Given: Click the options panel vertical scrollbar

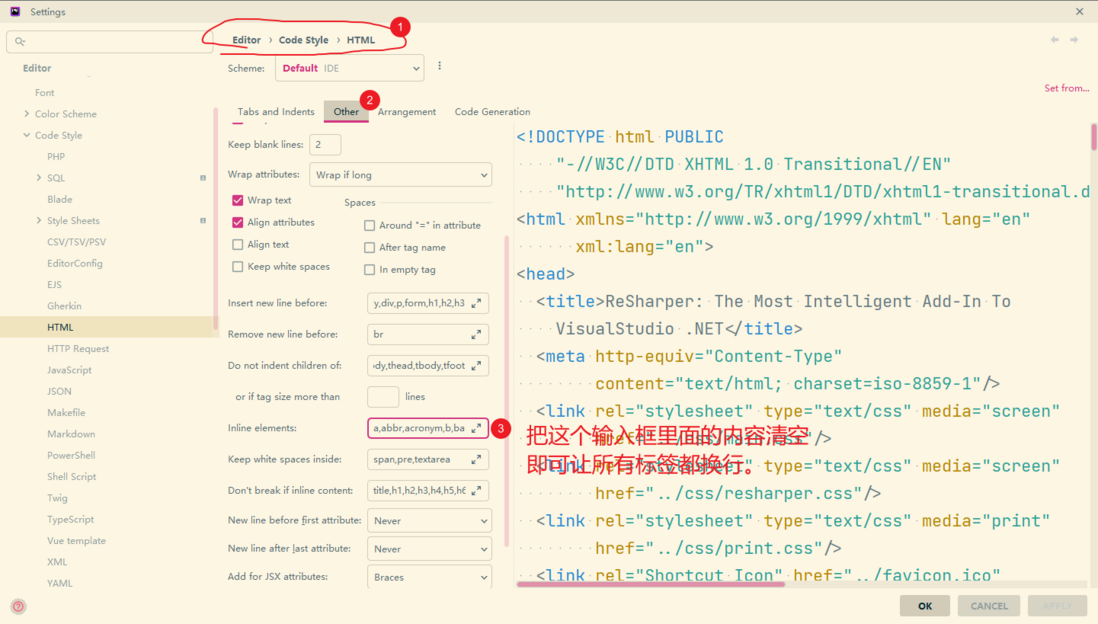Looking at the screenshot, I should click(x=506, y=392).
